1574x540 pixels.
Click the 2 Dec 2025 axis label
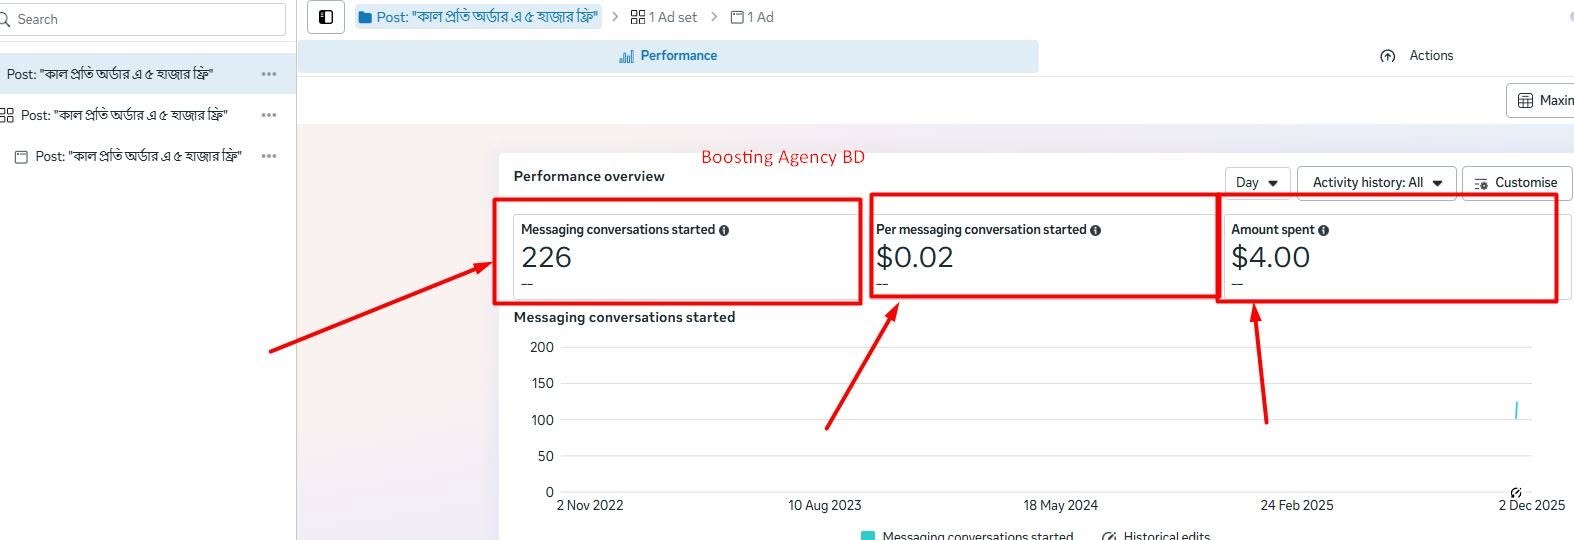click(1532, 505)
